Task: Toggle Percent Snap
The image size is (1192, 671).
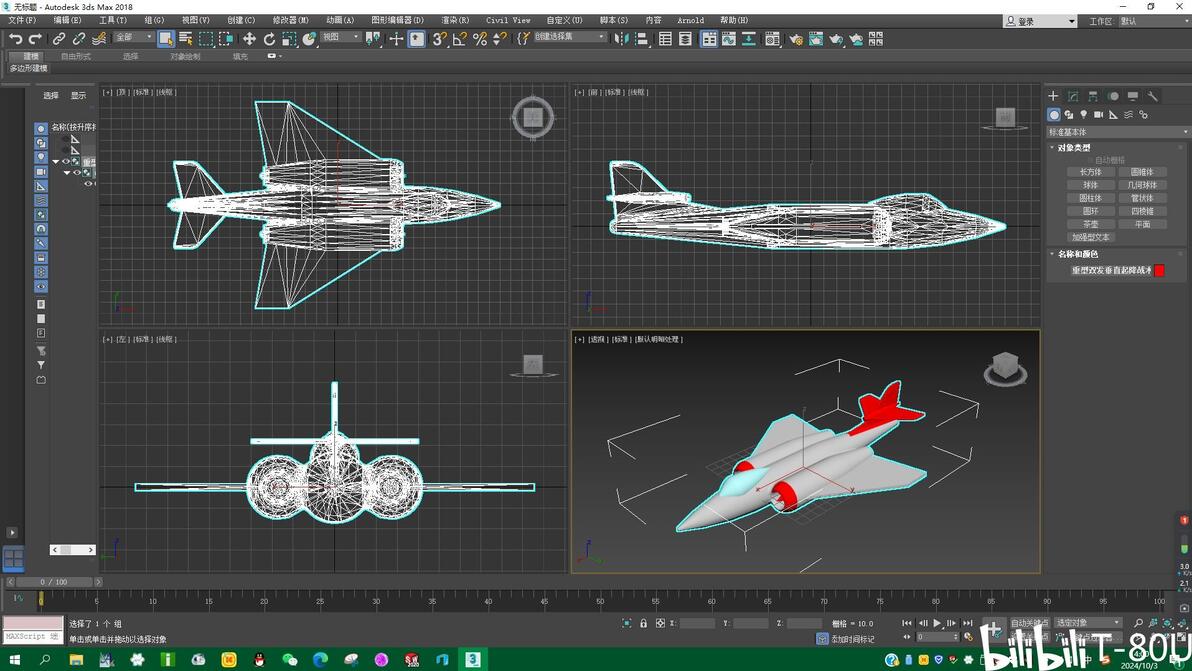Action: point(480,39)
